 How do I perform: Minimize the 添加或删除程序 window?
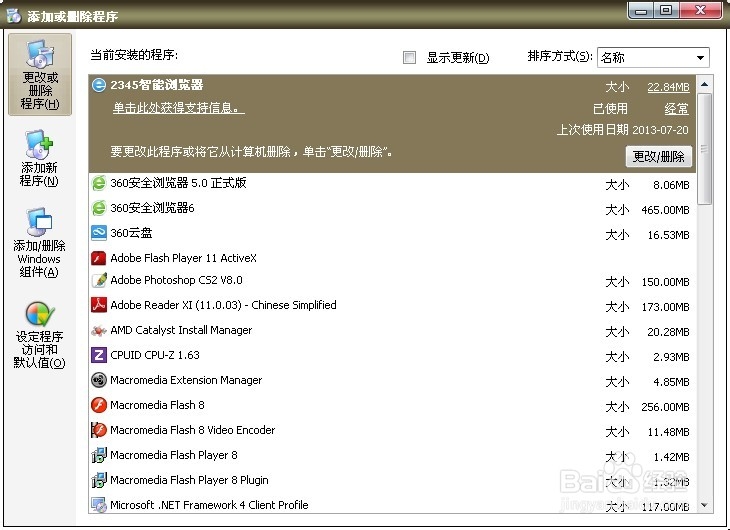[x=641, y=10]
